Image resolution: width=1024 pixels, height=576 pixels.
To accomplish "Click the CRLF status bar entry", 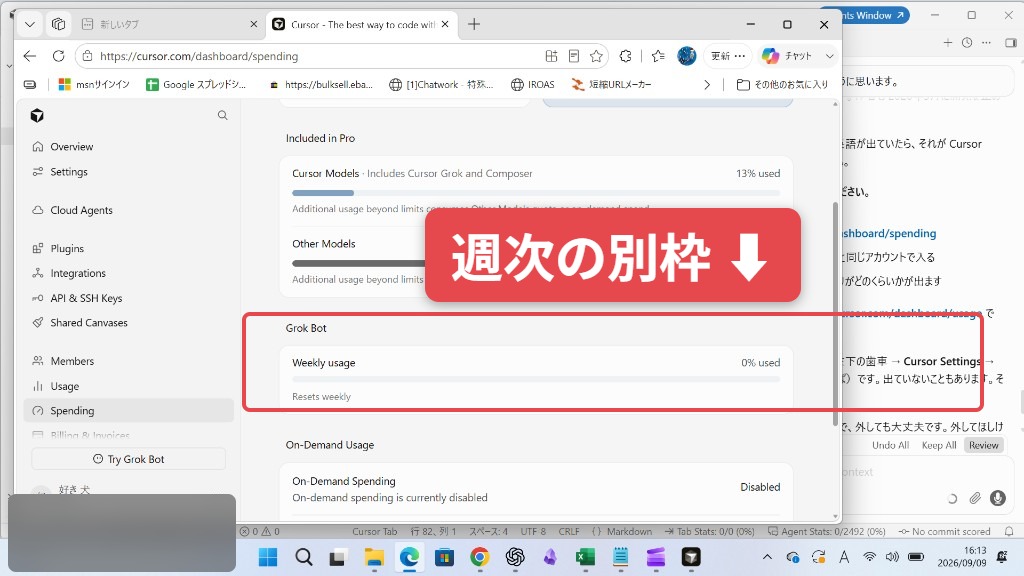I will click(569, 532).
